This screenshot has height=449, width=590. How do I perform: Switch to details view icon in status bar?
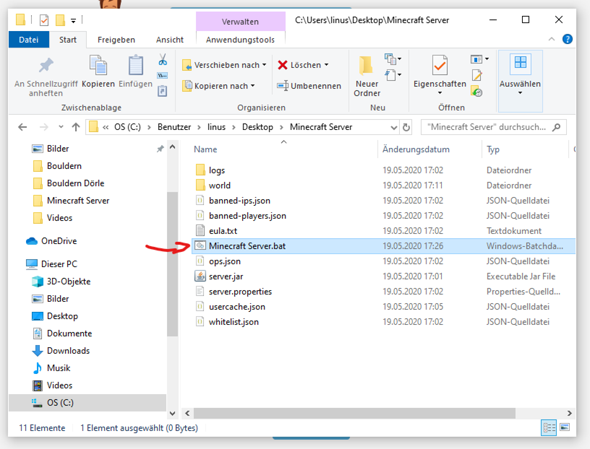pyautogui.click(x=549, y=428)
